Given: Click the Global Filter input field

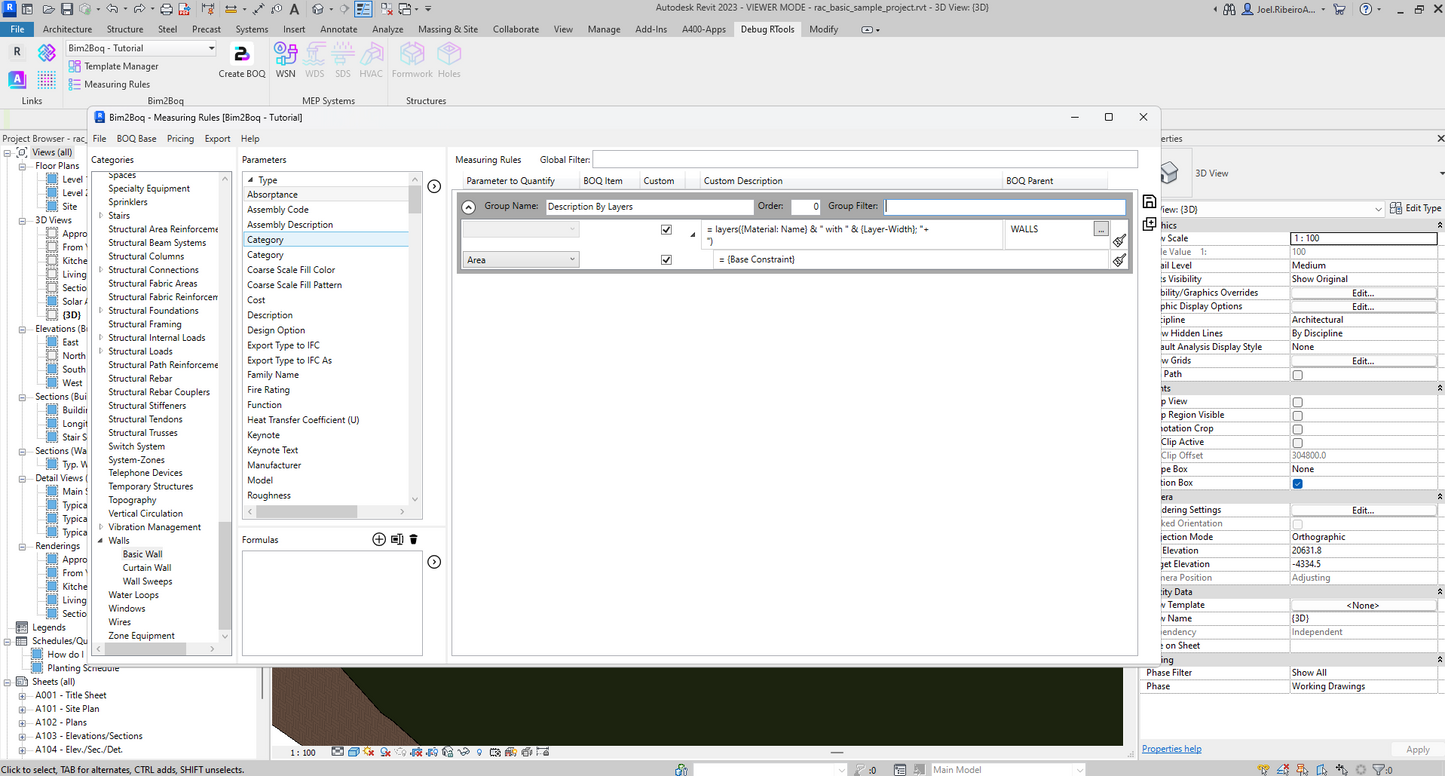Looking at the screenshot, I should (x=865, y=159).
